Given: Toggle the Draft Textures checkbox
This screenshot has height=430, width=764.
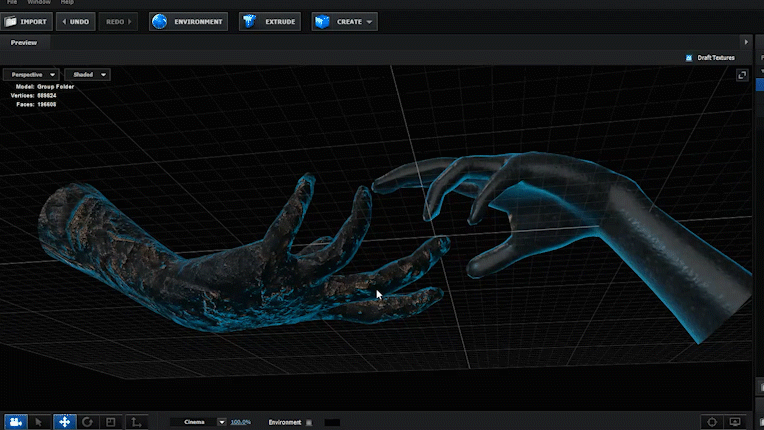Looking at the screenshot, I should click(689, 58).
